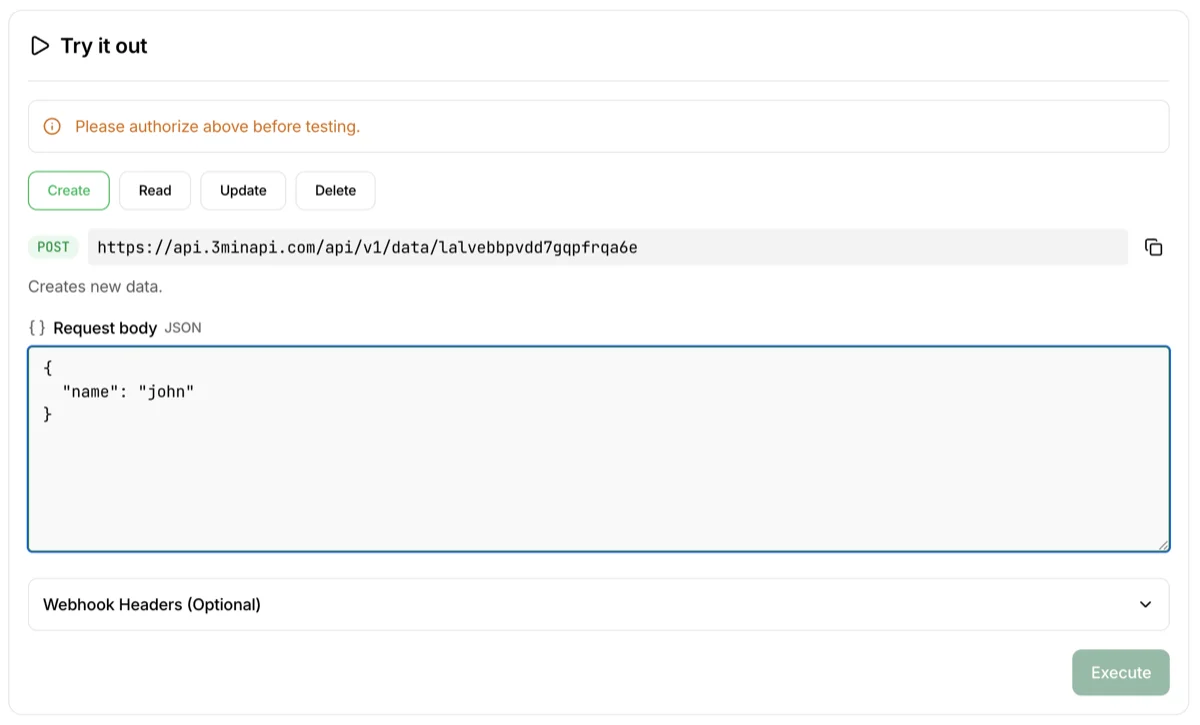Click inside the Request body JSON editor

pyautogui.click(x=598, y=470)
